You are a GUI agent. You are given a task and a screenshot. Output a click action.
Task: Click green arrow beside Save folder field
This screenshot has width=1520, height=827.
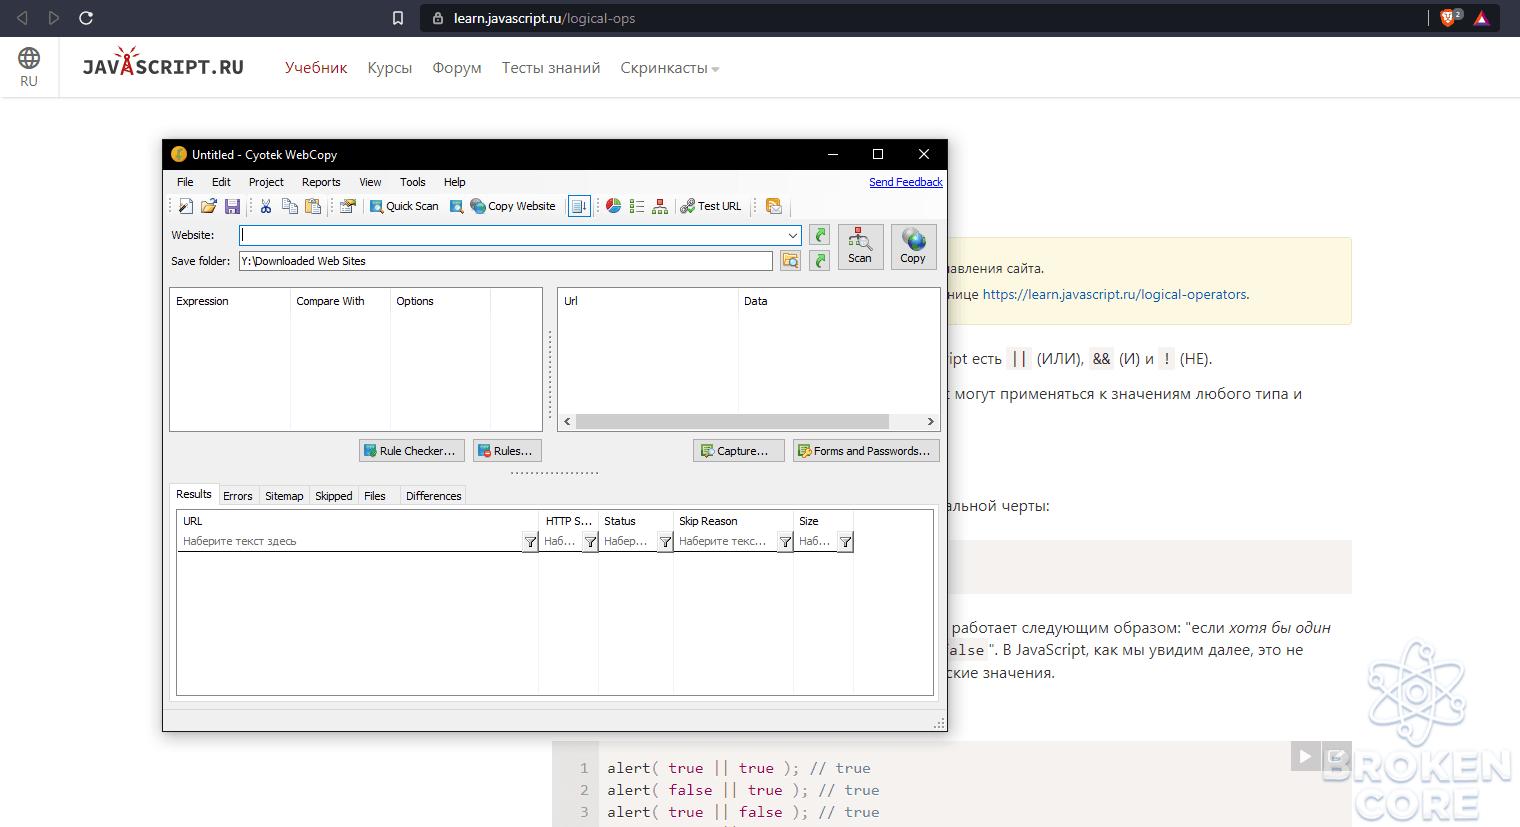coord(820,261)
